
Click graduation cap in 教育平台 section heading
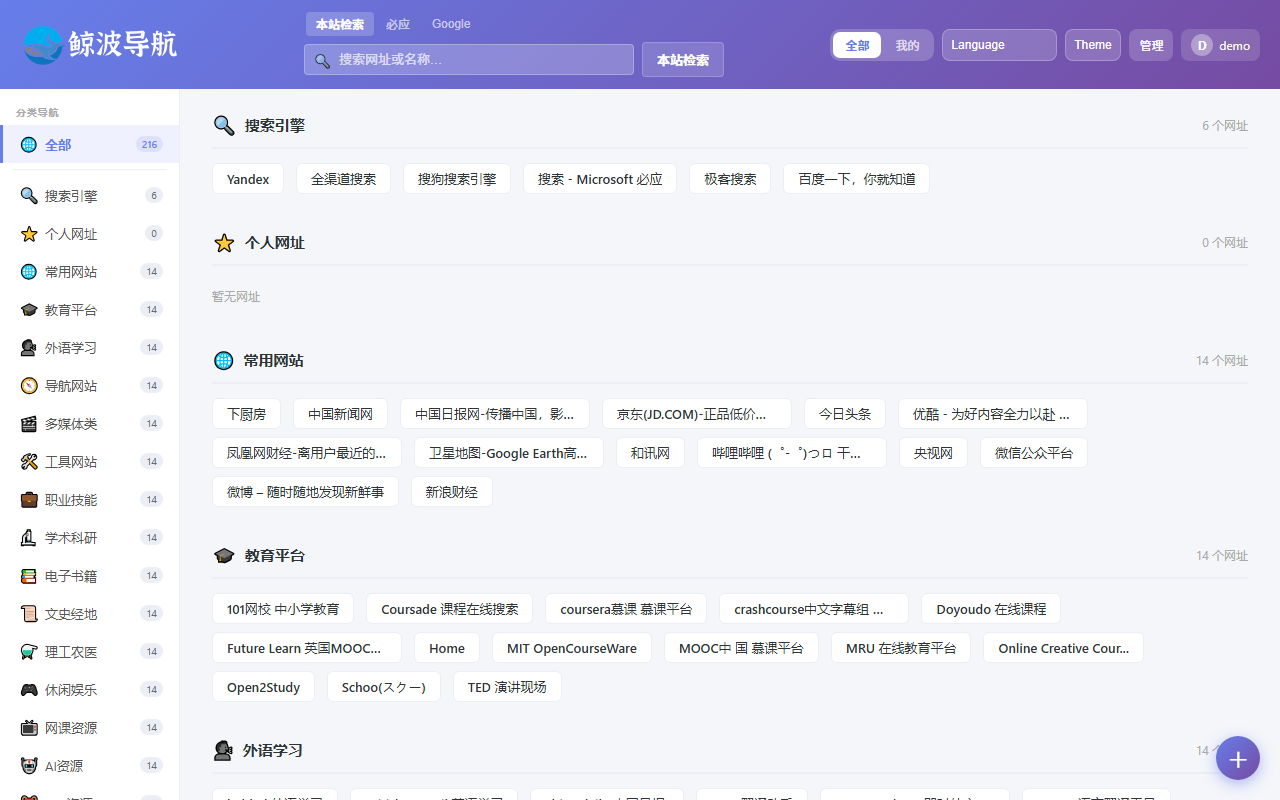pyautogui.click(x=224, y=555)
